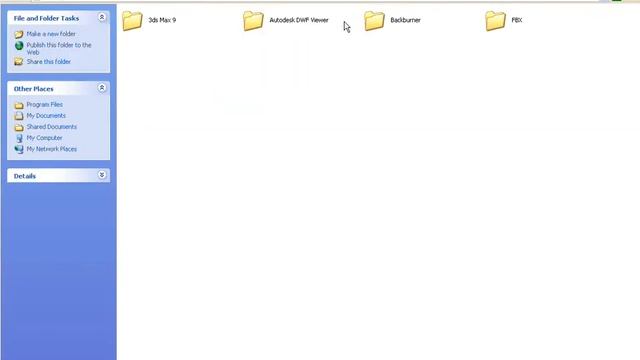The height and width of the screenshot is (360, 640).
Task: Select Make a new folder link
Action: pyautogui.click(x=51, y=34)
